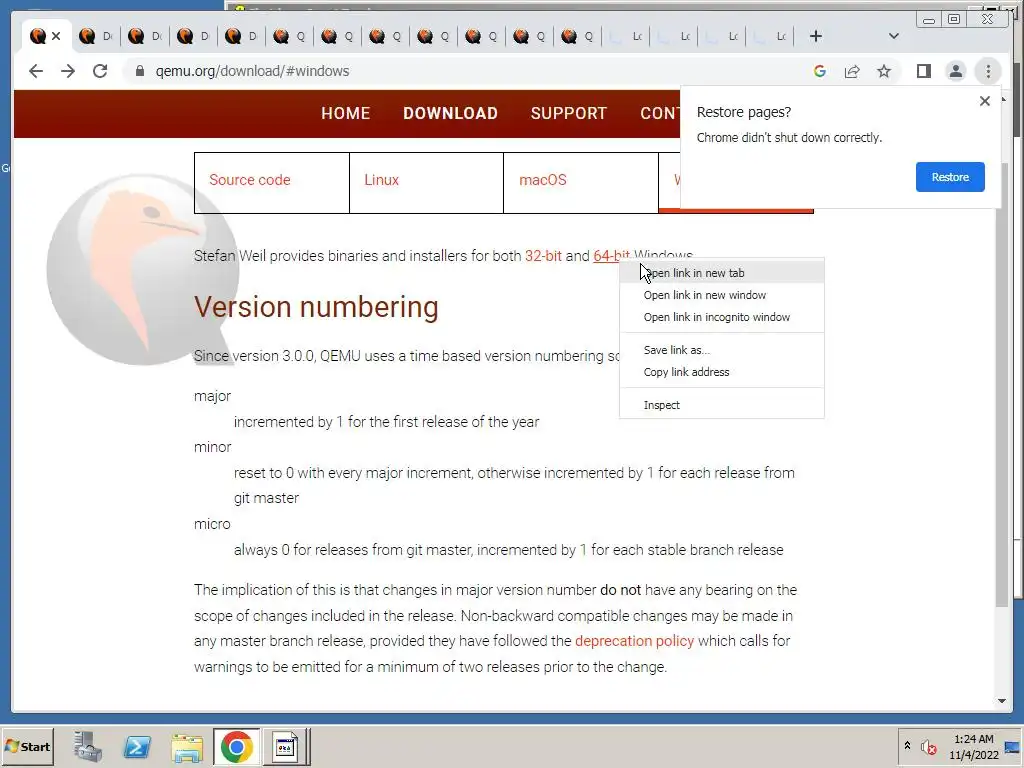Image resolution: width=1024 pixels, height=768 pixels.
Task: Open the SUPPORT nav item
Action: 569,114
